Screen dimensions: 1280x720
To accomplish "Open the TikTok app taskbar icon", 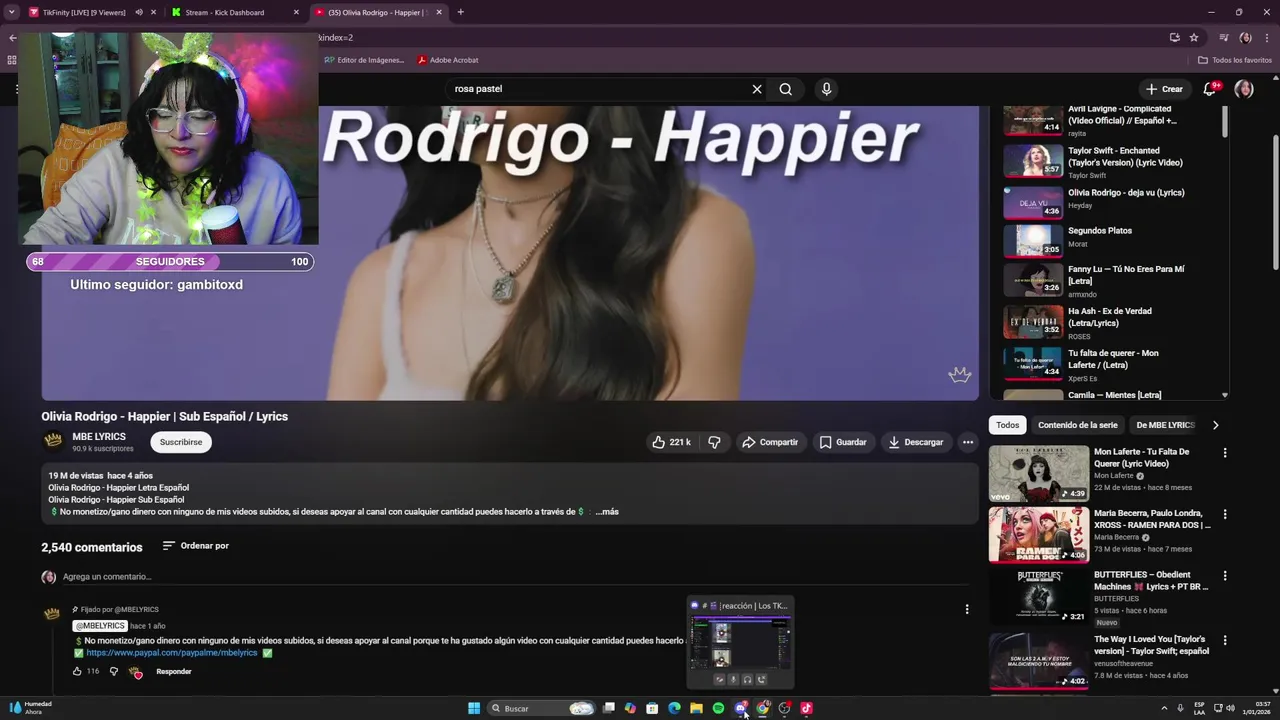I will 806,708.
